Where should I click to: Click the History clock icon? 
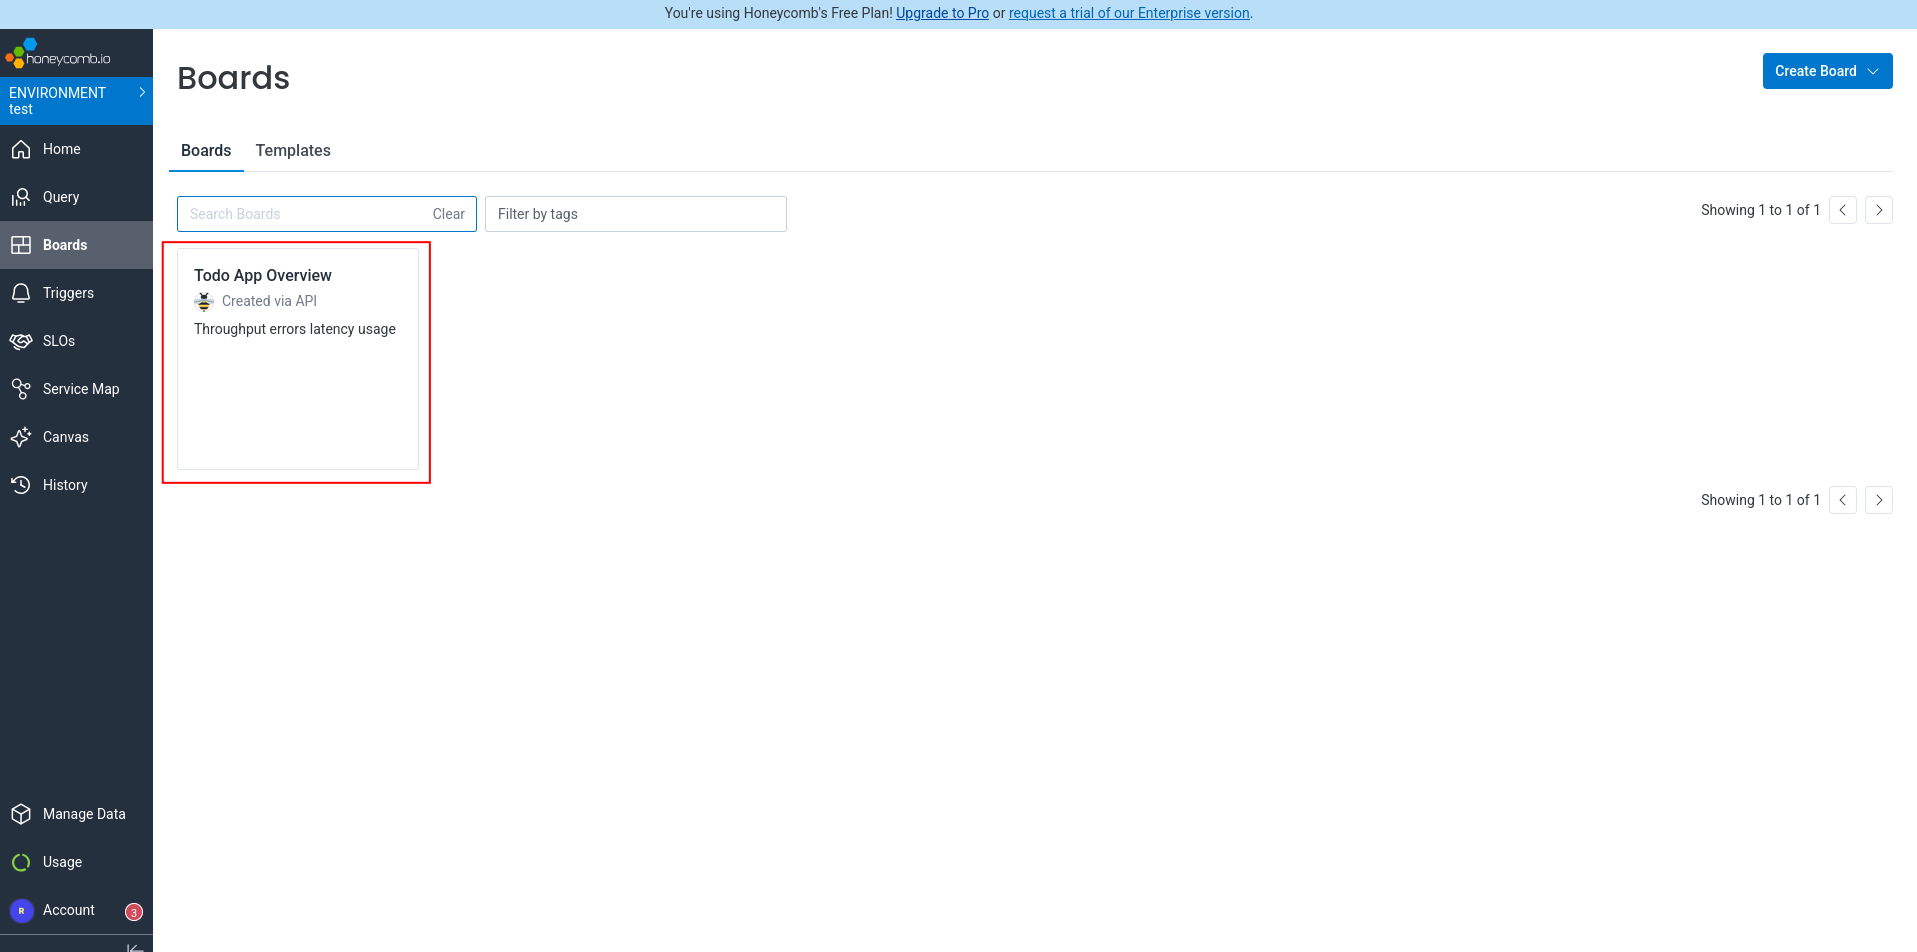pos(21,485)
